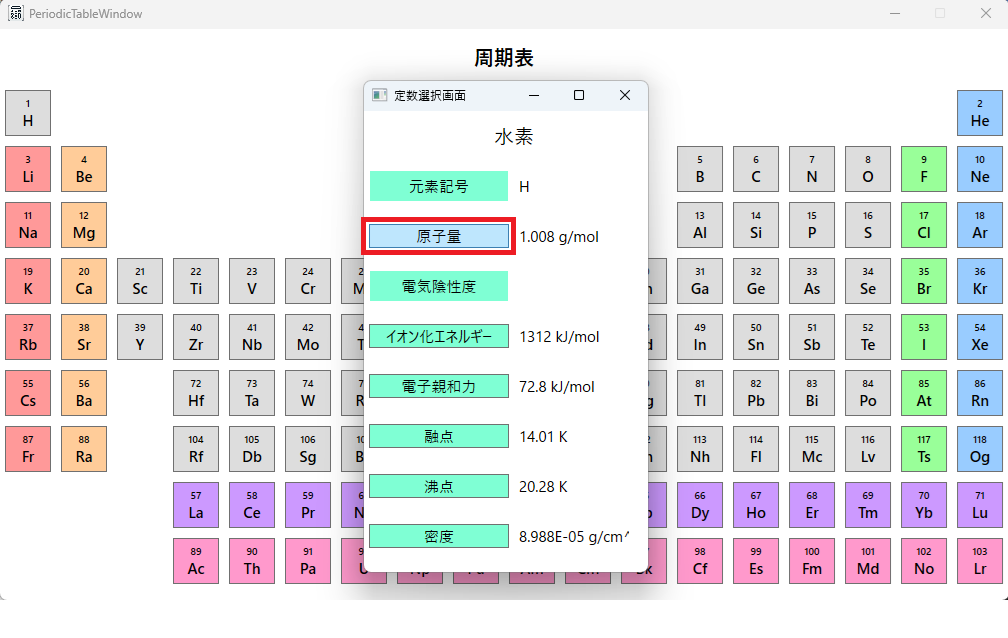1008x638 pixels.
Task: Choose bromine Br element tile
Action: [x=923, y=281]
